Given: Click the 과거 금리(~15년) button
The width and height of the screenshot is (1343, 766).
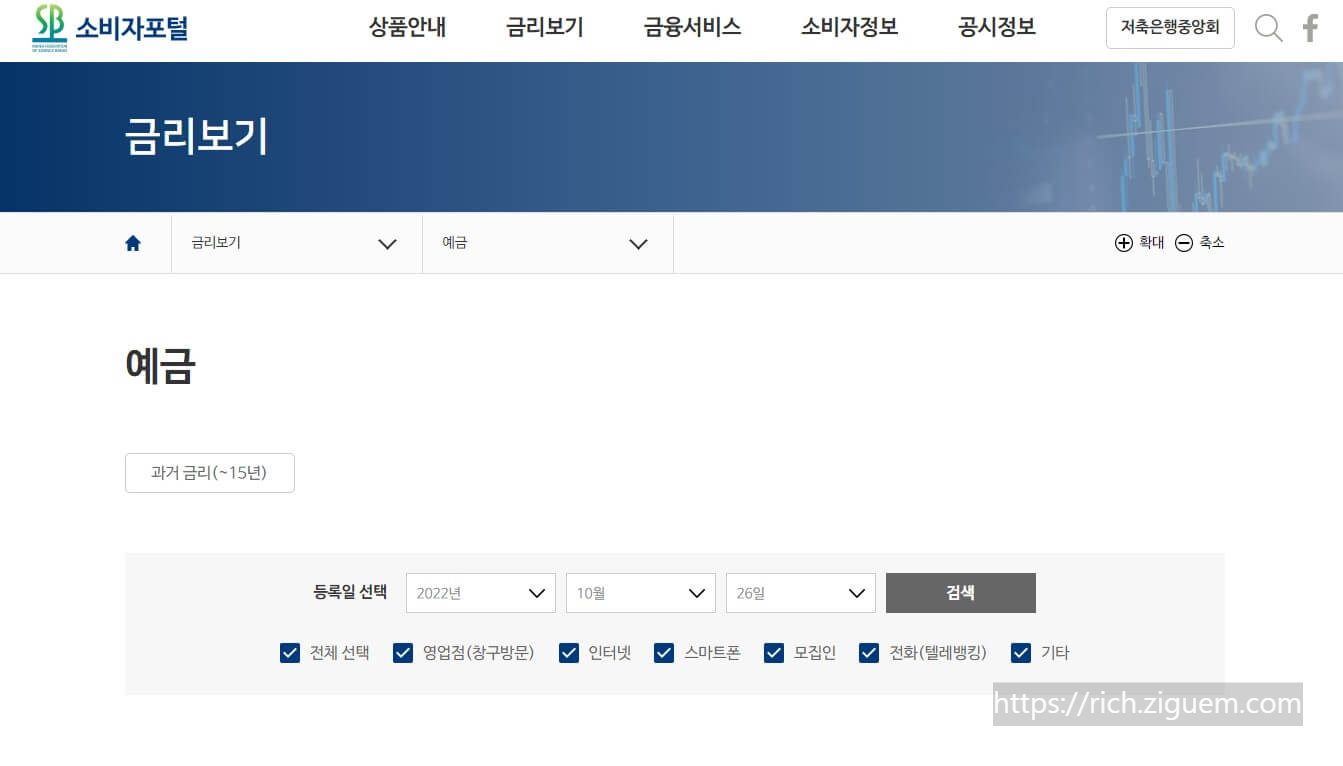Looking at the screenshot, I should (209, 472).
